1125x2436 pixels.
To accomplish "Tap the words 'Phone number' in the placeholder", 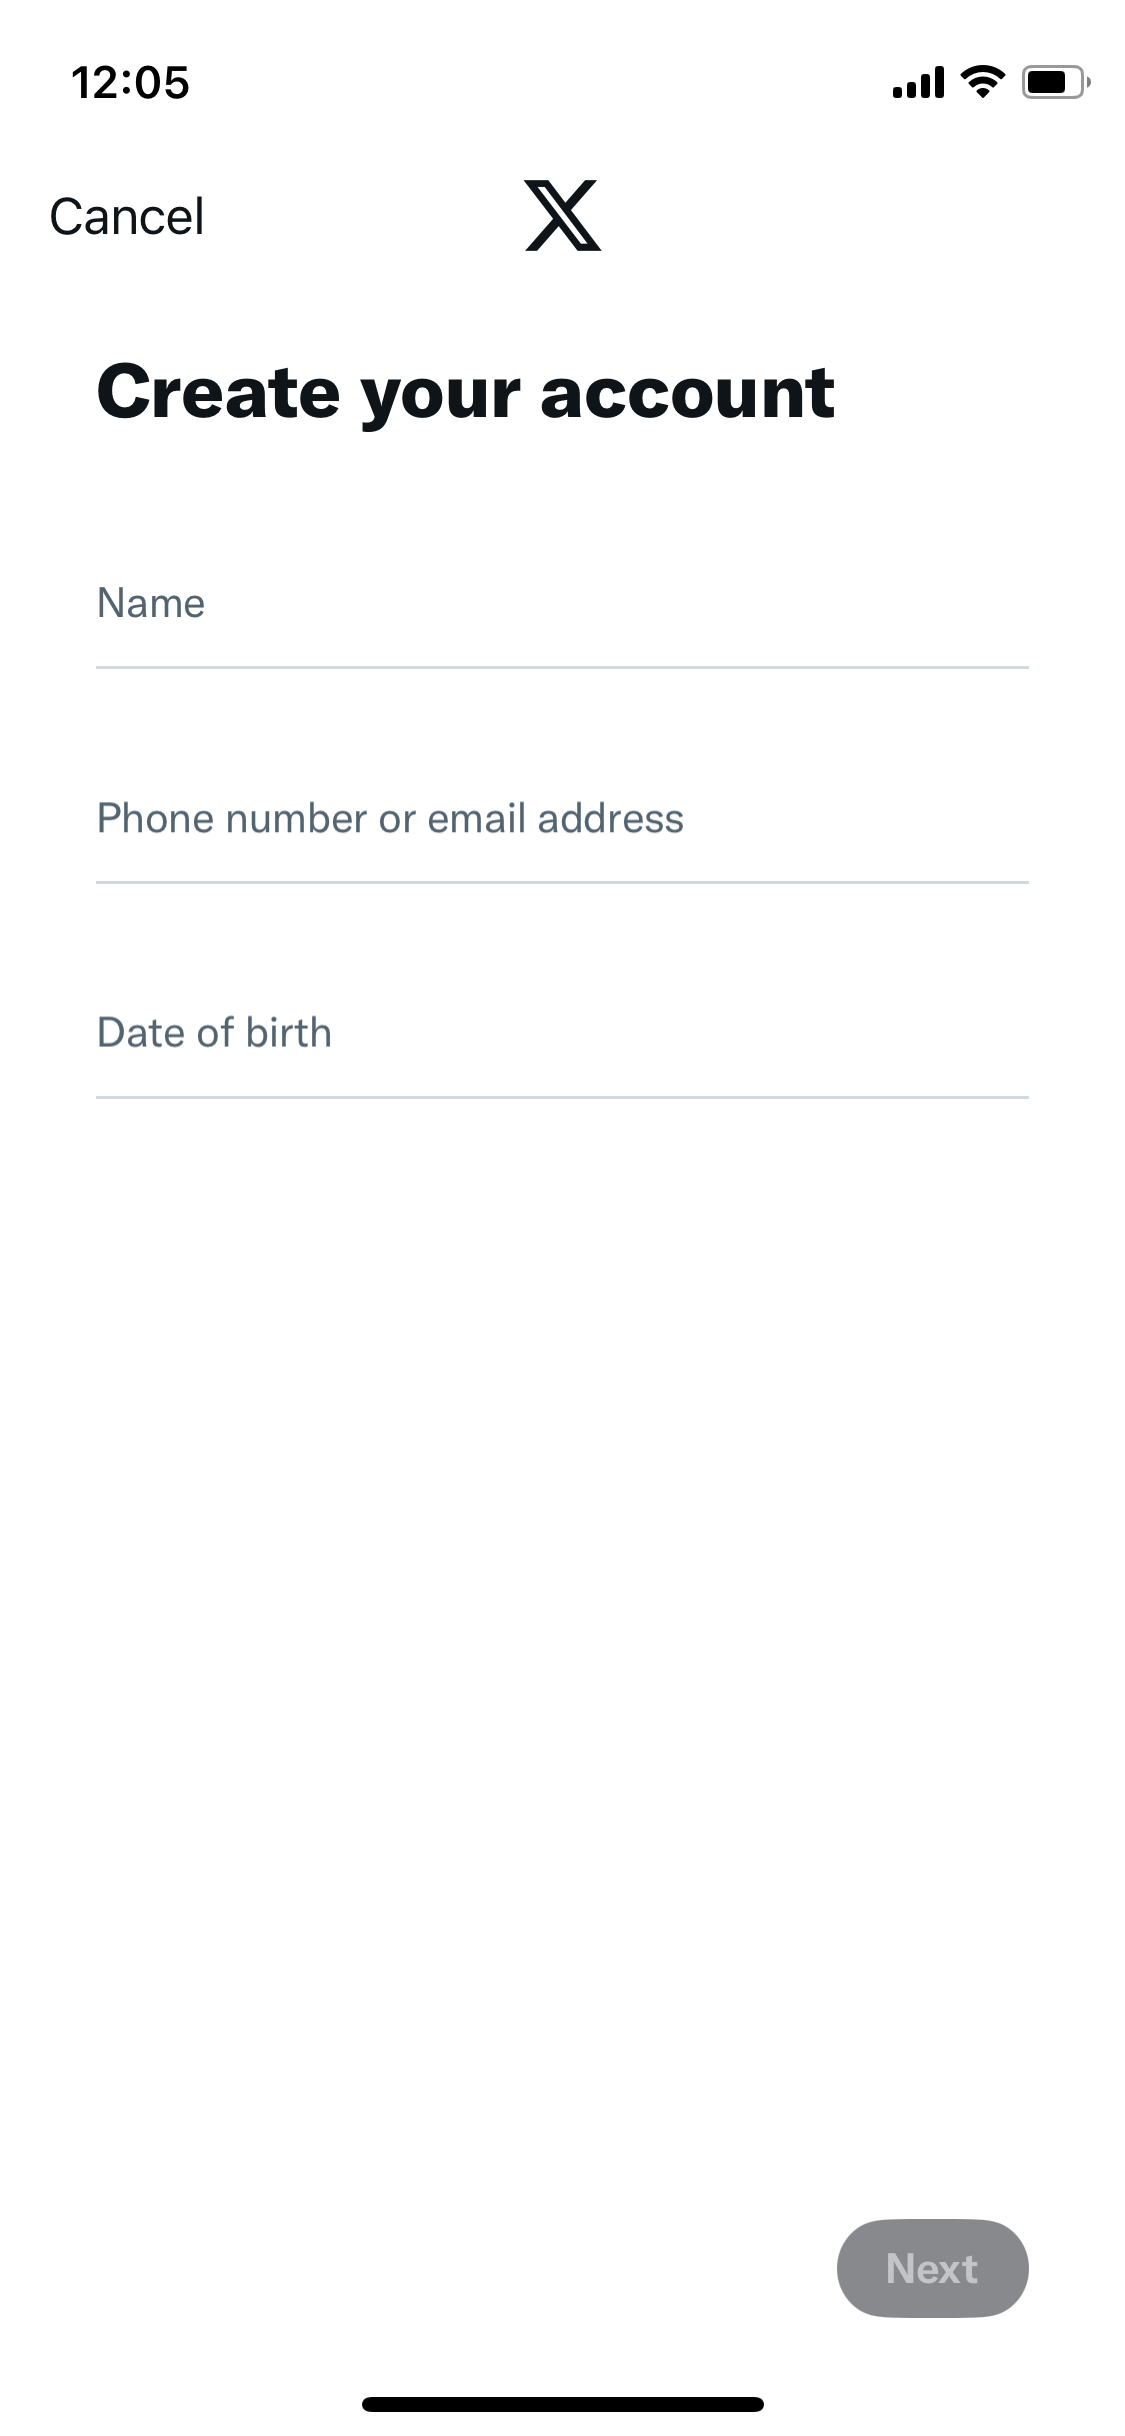I will (232, 819).
